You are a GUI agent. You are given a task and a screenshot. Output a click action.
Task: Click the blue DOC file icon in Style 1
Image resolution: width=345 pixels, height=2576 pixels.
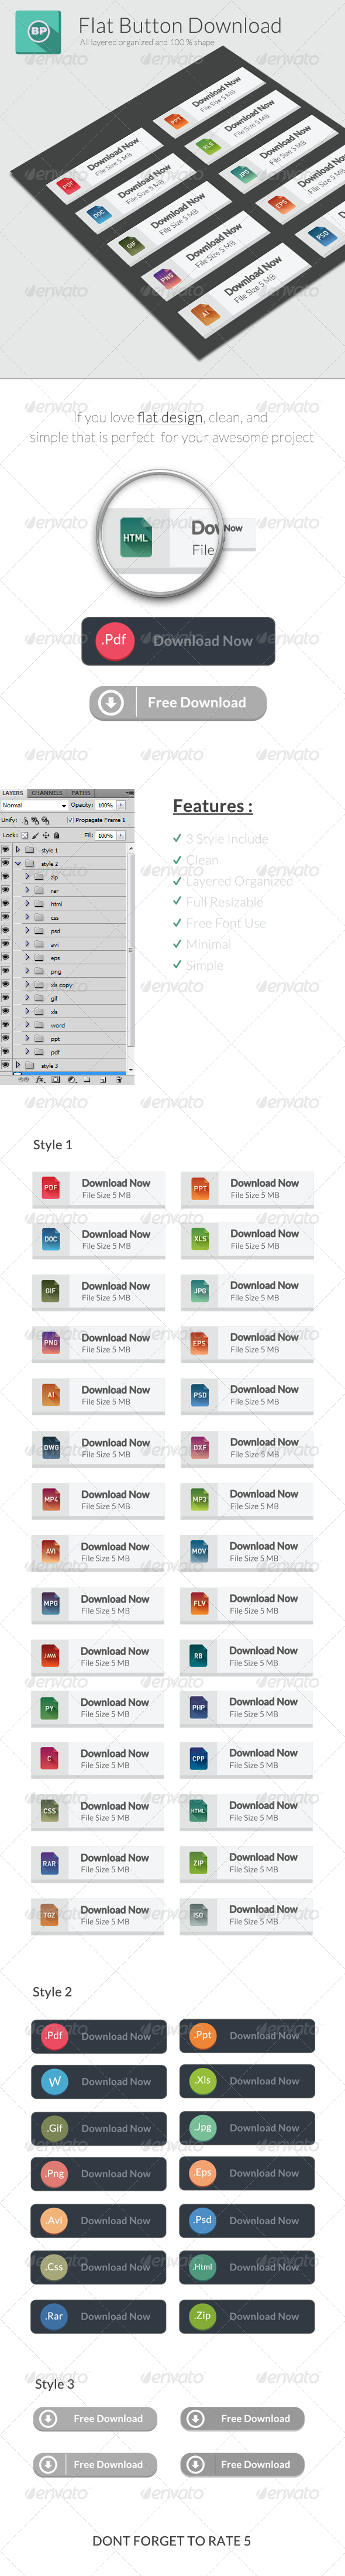(51, 1239)
